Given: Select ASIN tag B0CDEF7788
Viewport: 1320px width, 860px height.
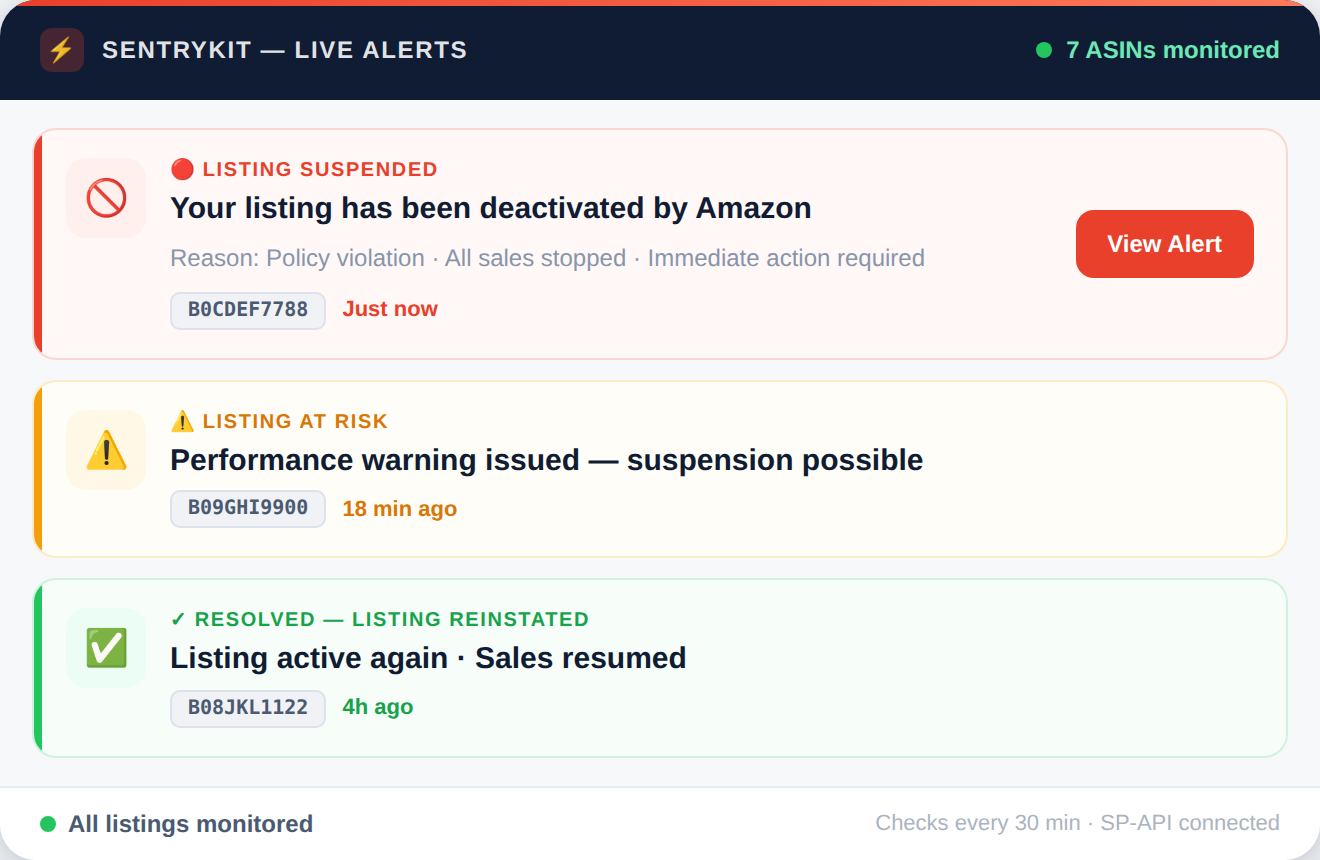Looking at the screenshot, I should click(248, 310).
